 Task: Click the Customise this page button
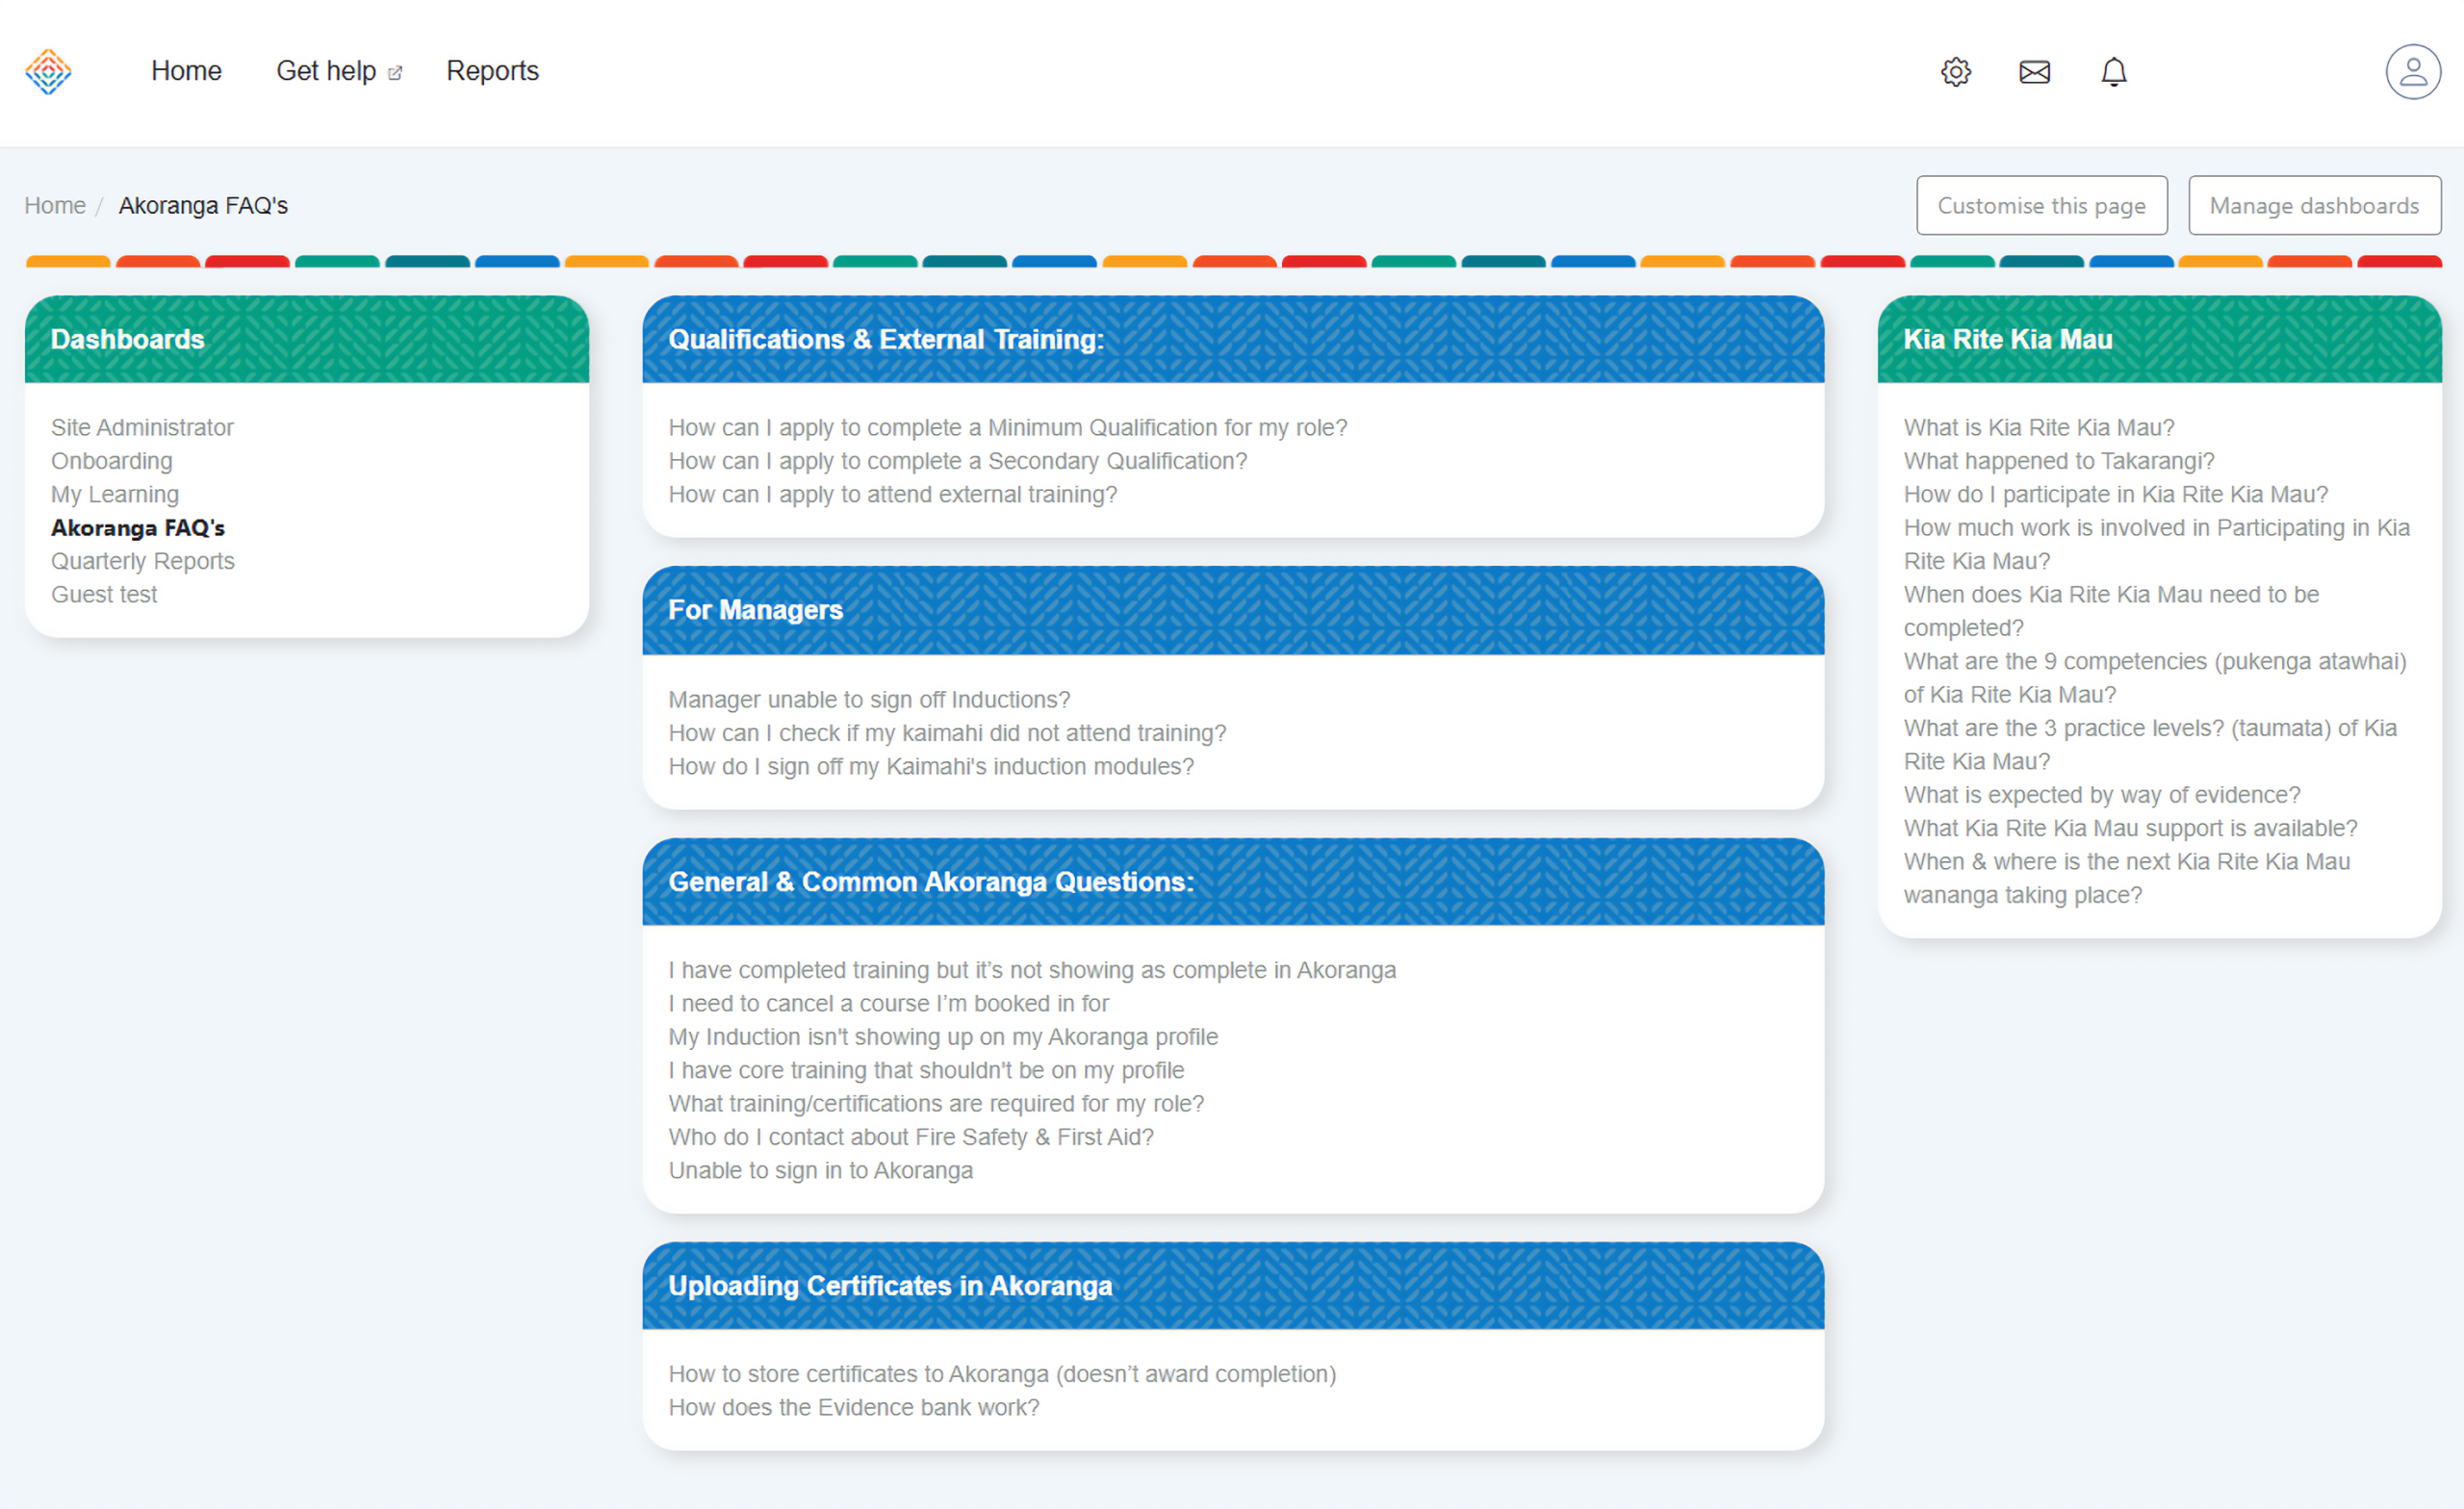(x=2041, y=206)
